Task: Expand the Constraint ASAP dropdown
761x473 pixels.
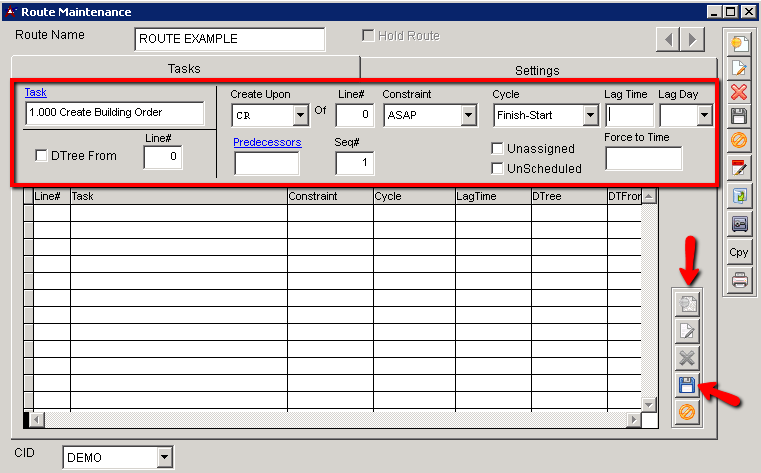Action: click(x=468, y=116)
